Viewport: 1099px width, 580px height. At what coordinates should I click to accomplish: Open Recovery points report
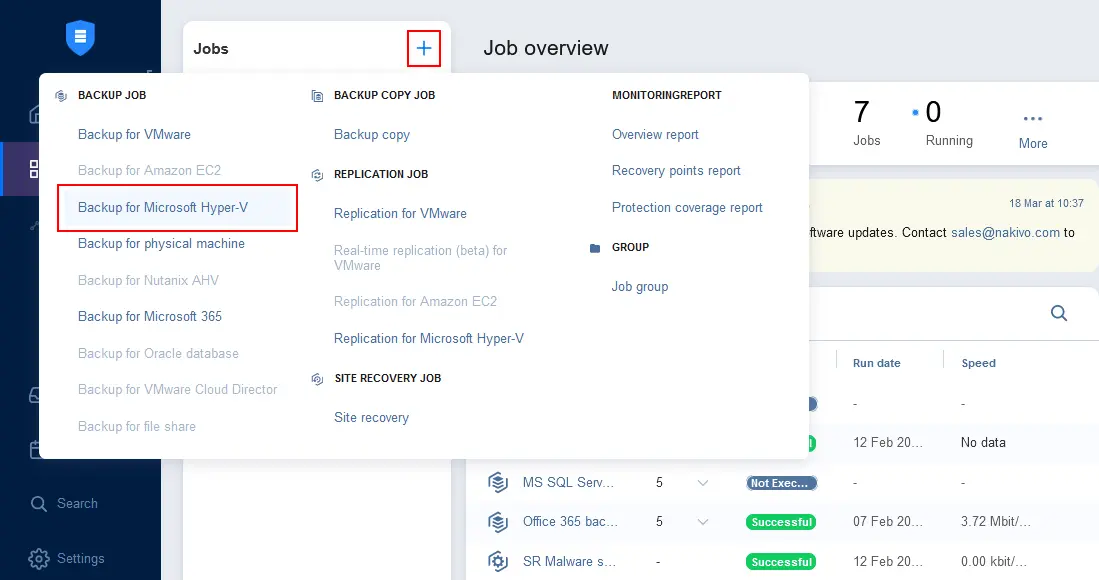click(x=676, y=171)
